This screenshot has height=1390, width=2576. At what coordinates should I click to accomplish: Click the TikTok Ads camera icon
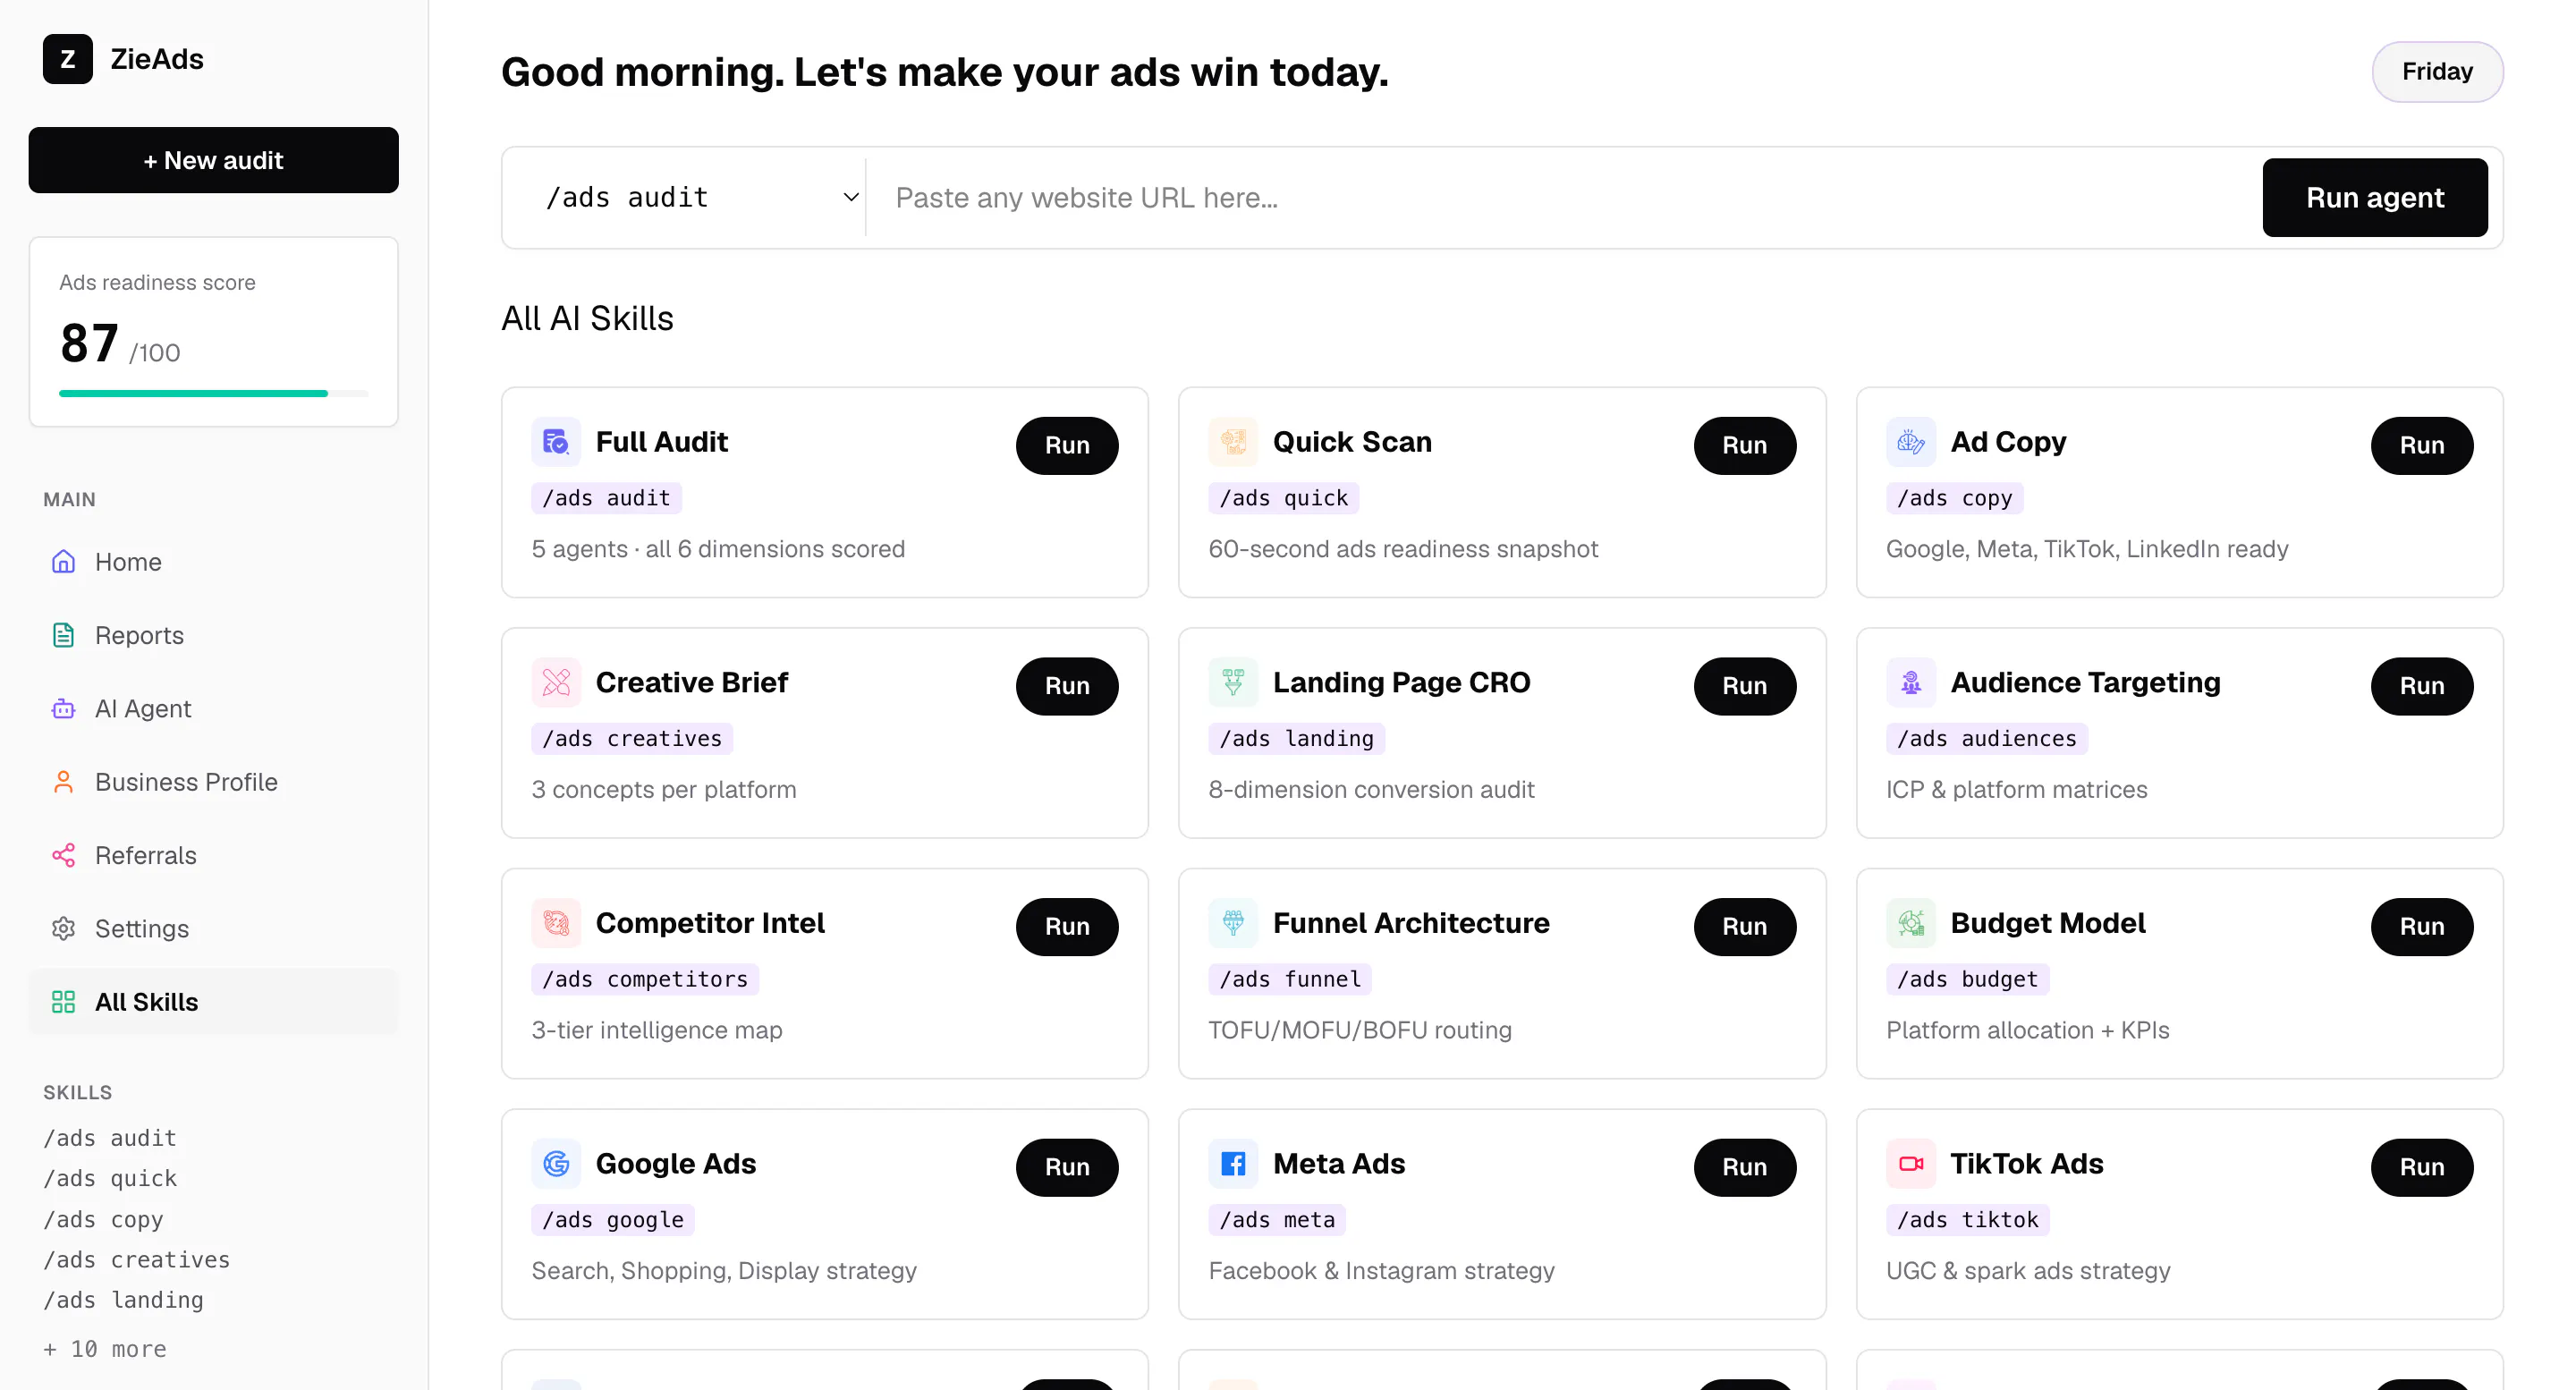[x=1911, y=1164]
